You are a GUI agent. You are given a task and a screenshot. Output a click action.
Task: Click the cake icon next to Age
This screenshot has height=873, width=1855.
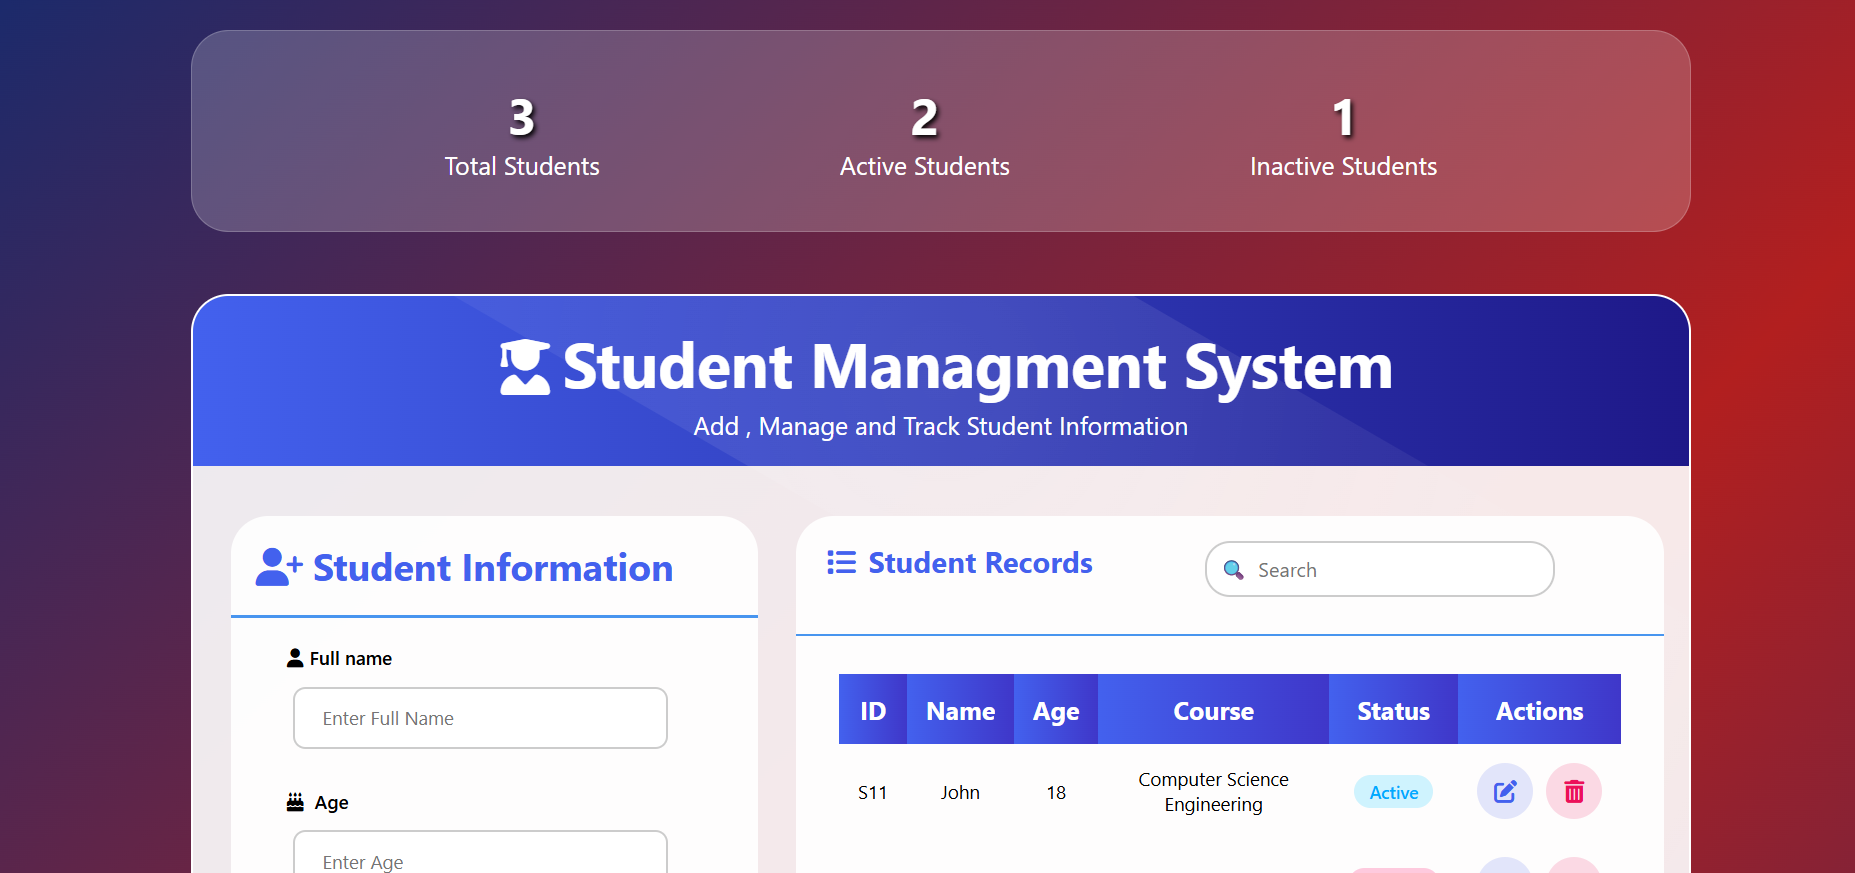click(295, 802)
